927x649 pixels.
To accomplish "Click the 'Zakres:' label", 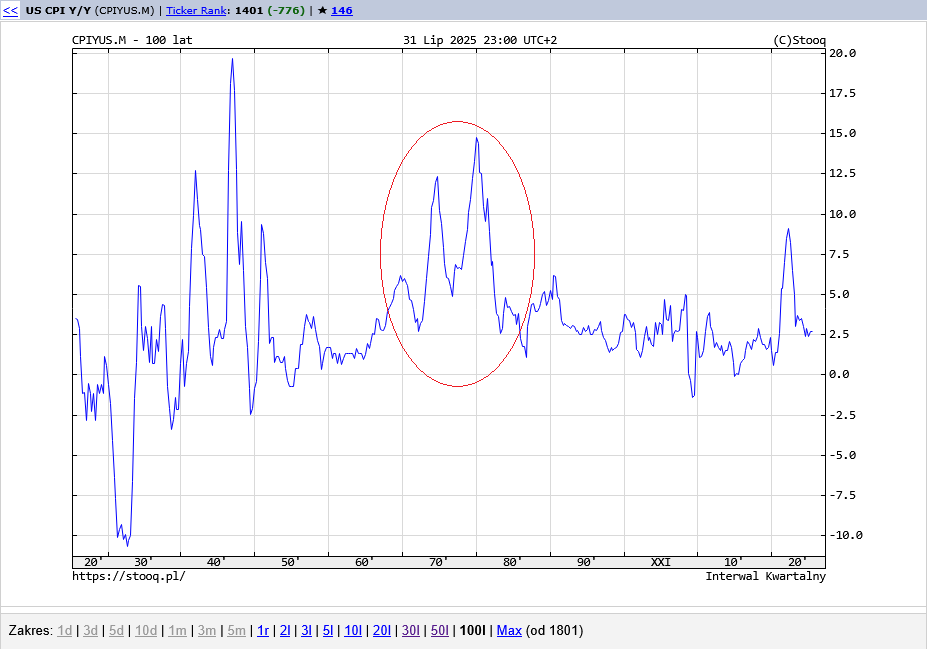I will point(31,631).
